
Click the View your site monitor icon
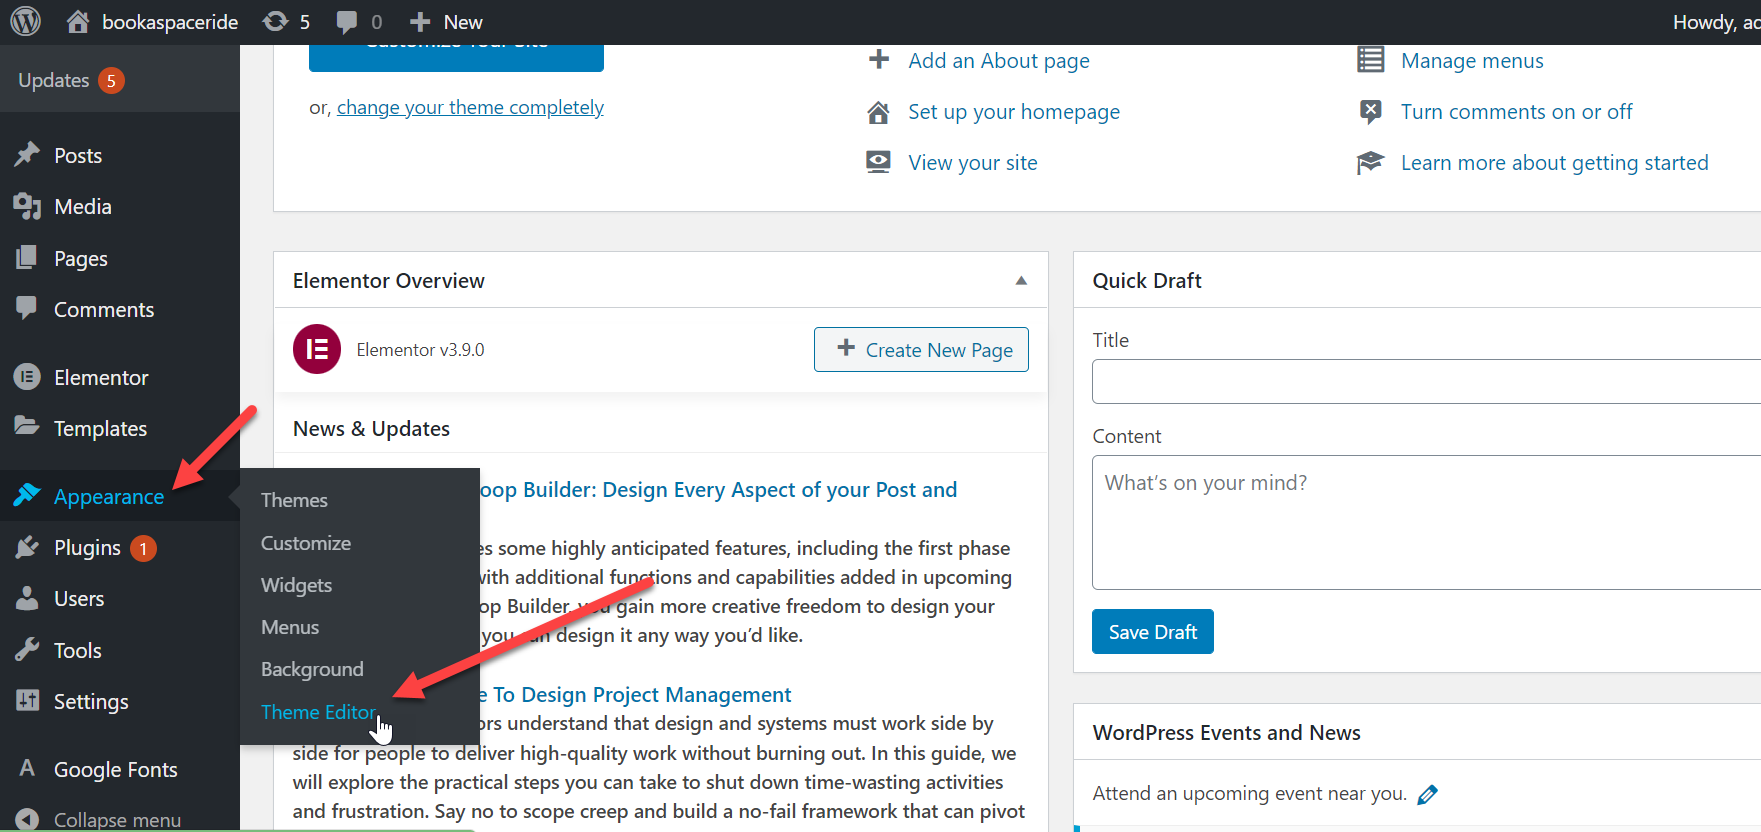pos(878,162)
